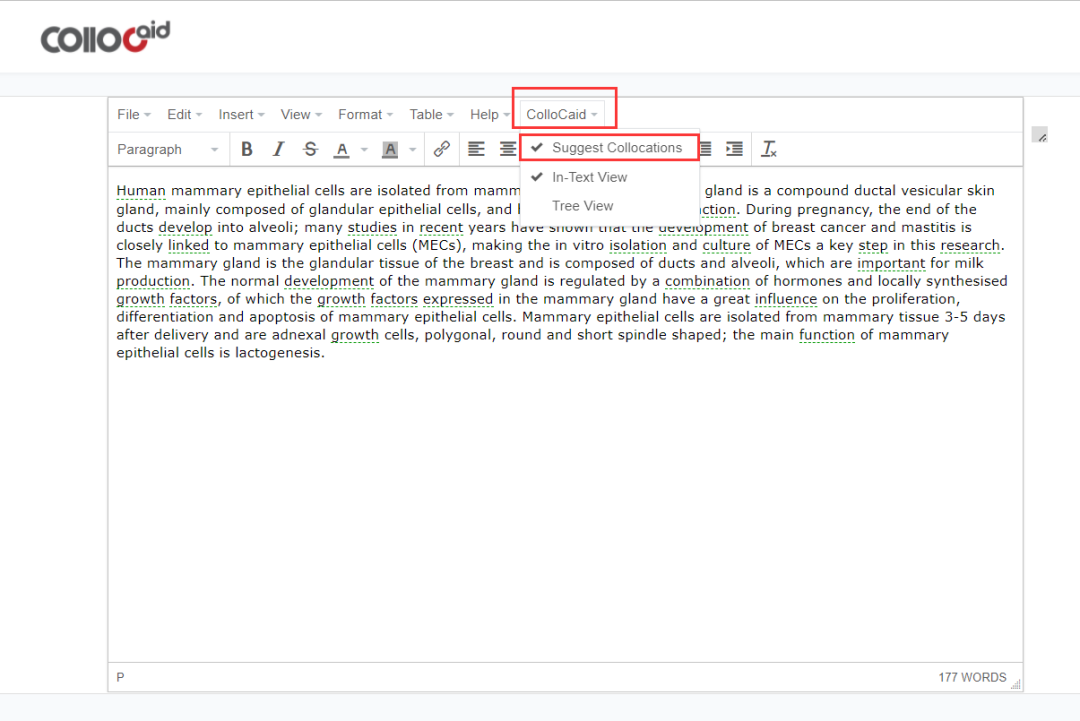
Task: Open the Insert menu
Action: pos(241,114)
